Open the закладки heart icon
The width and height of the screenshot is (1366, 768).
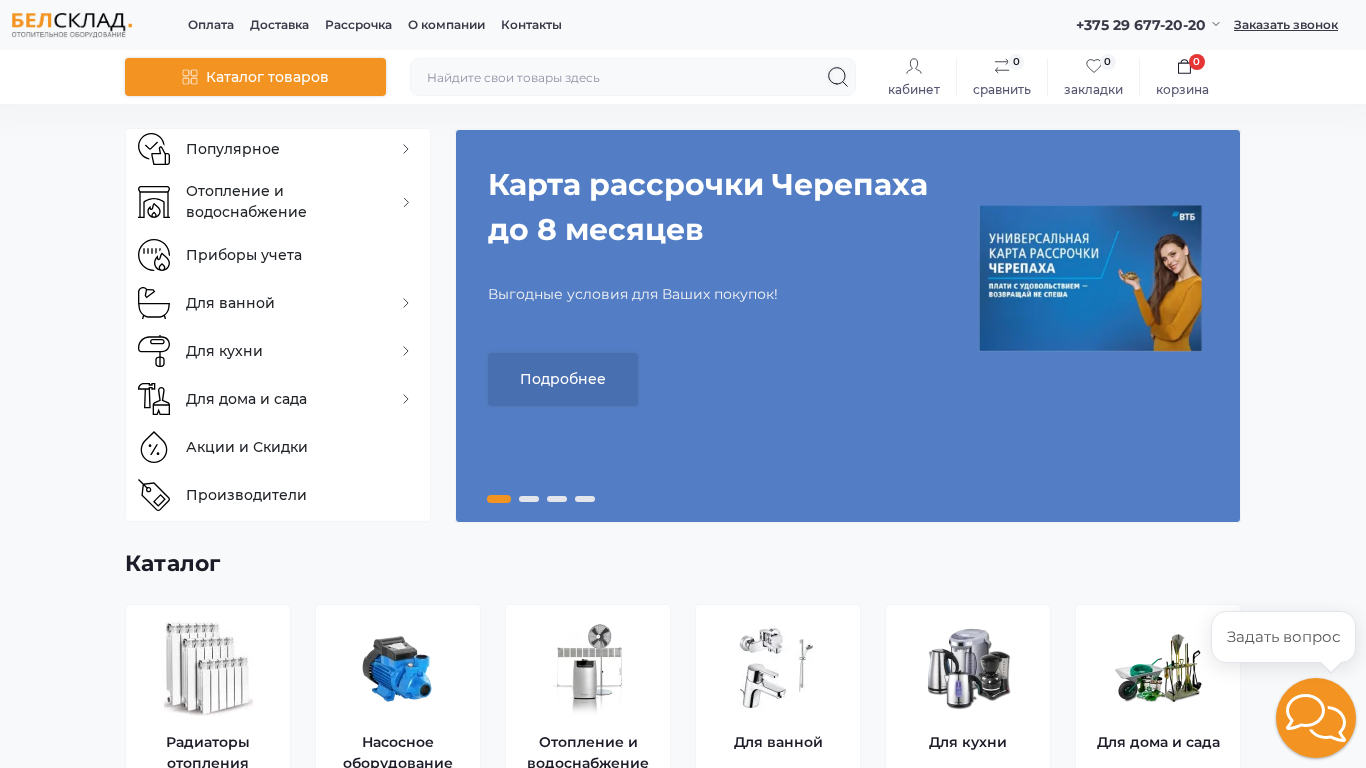click(x=1094, y=66)
